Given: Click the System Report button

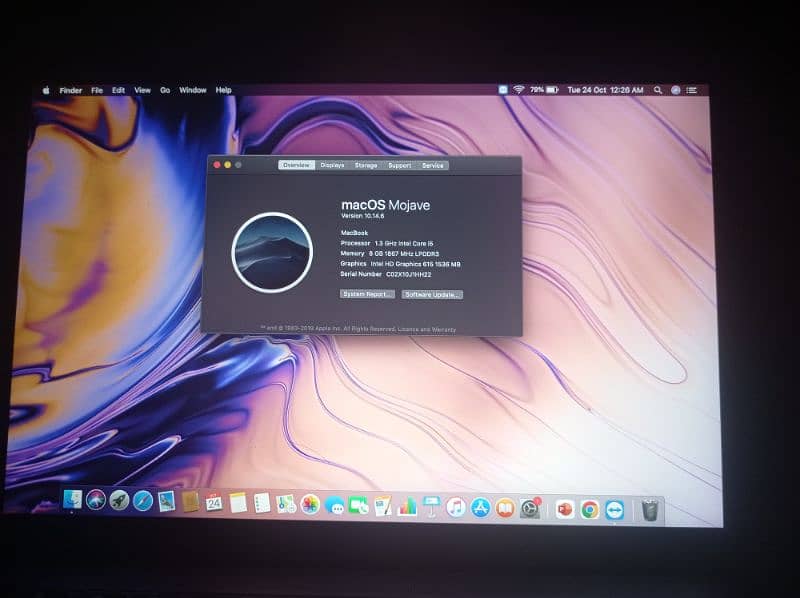Looking at the screenshot, I should click(x=367, y=294).
